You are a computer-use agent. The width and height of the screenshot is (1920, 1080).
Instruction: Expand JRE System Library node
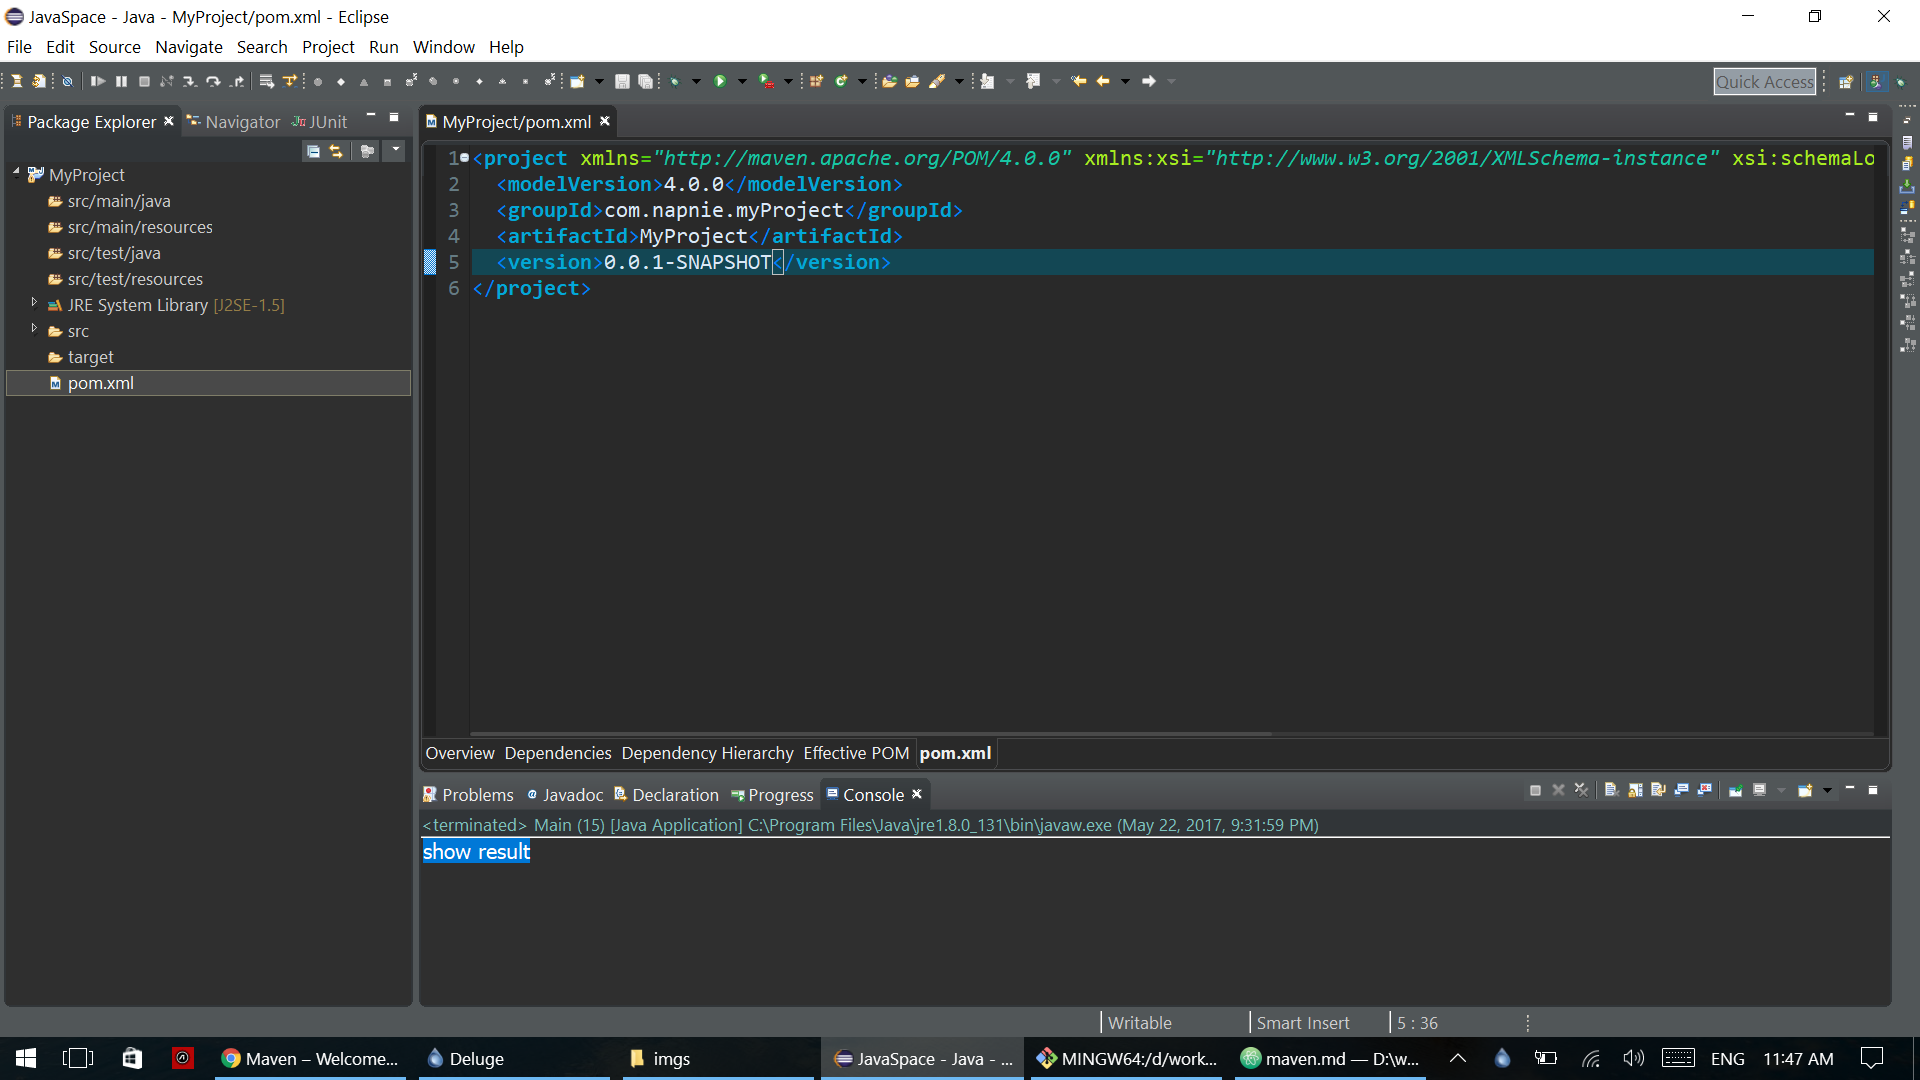click(34, 302)
